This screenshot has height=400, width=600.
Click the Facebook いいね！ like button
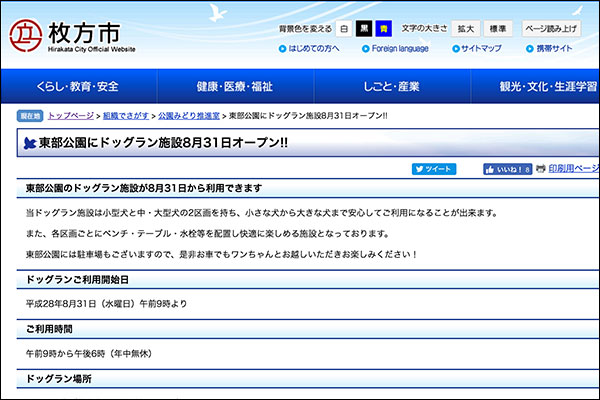(507, 170)
